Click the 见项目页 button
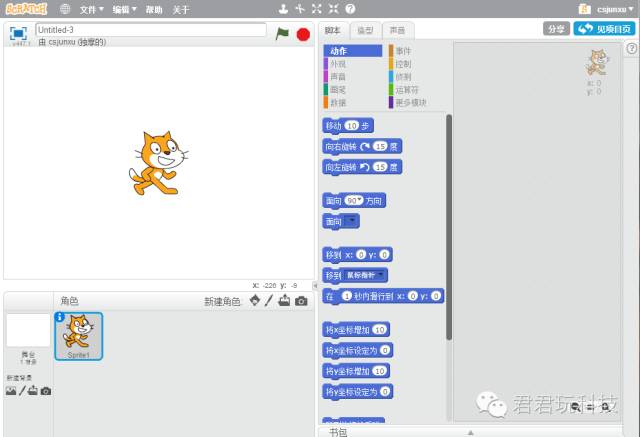Image resolution: width=640 pixels, height=437 pixels. (604, 29)
